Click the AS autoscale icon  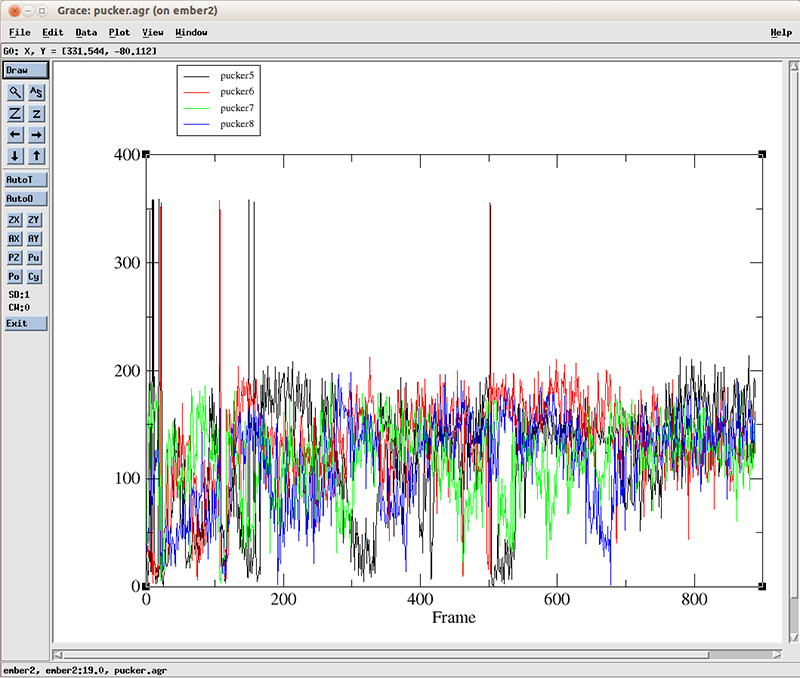click(x=36, y=92)
